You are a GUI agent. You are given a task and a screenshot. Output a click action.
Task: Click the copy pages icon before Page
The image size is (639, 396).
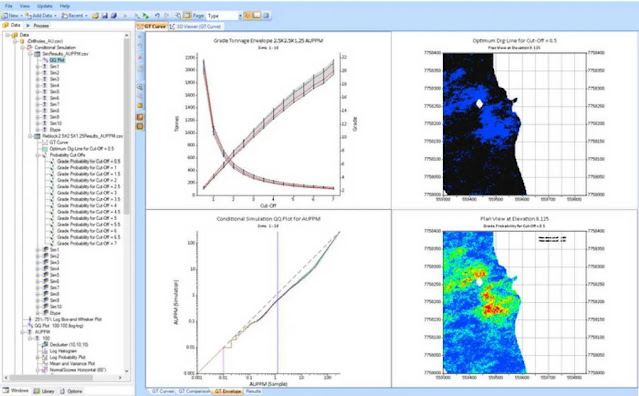coord(178,15)
